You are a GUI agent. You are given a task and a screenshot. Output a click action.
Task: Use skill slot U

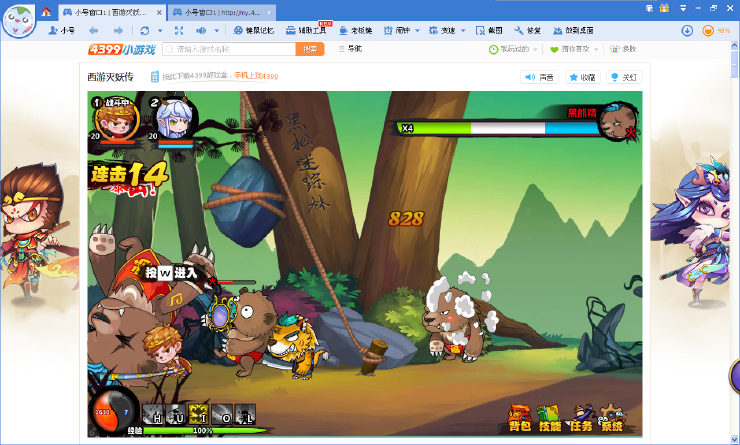click(176, 414)
